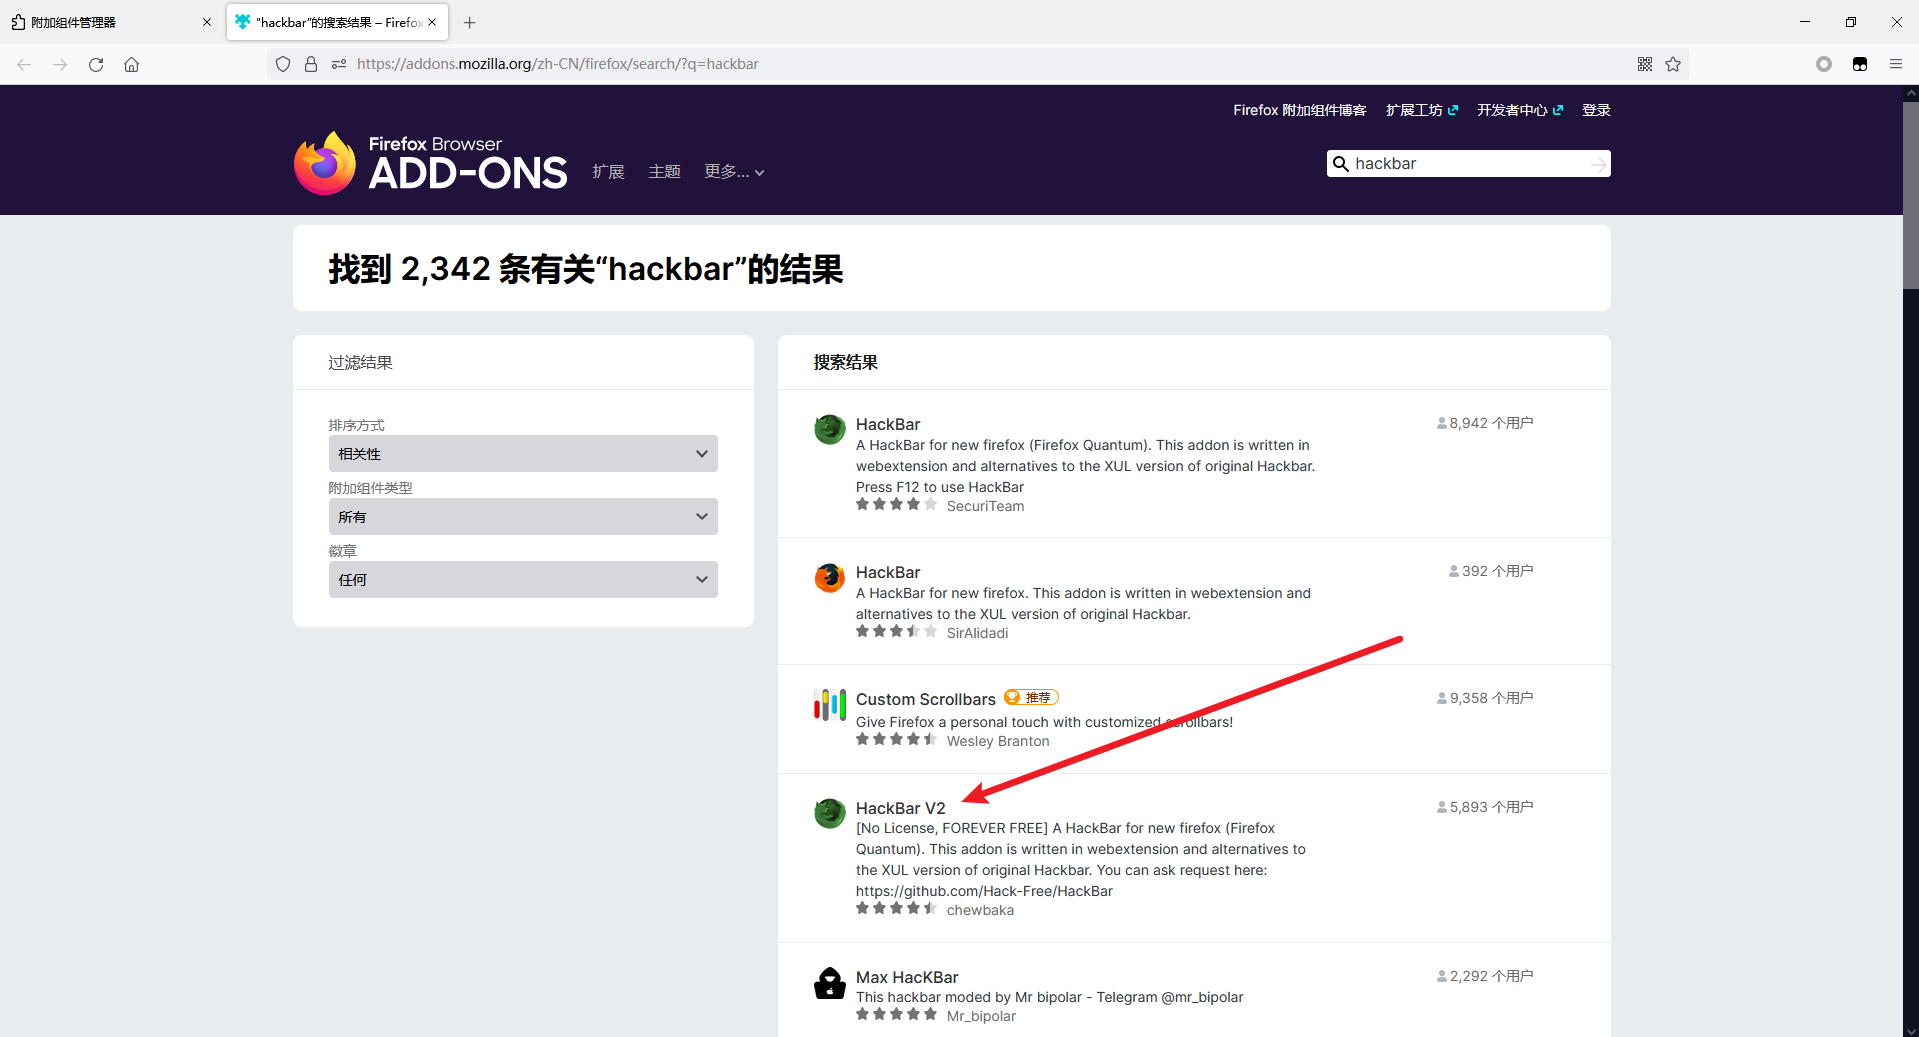Image resolution: width=1919 pixels, height=1037 pixels.
Task: Expand the add-on type dropdown
Action: pyautogui.click(x=523, y=516)
